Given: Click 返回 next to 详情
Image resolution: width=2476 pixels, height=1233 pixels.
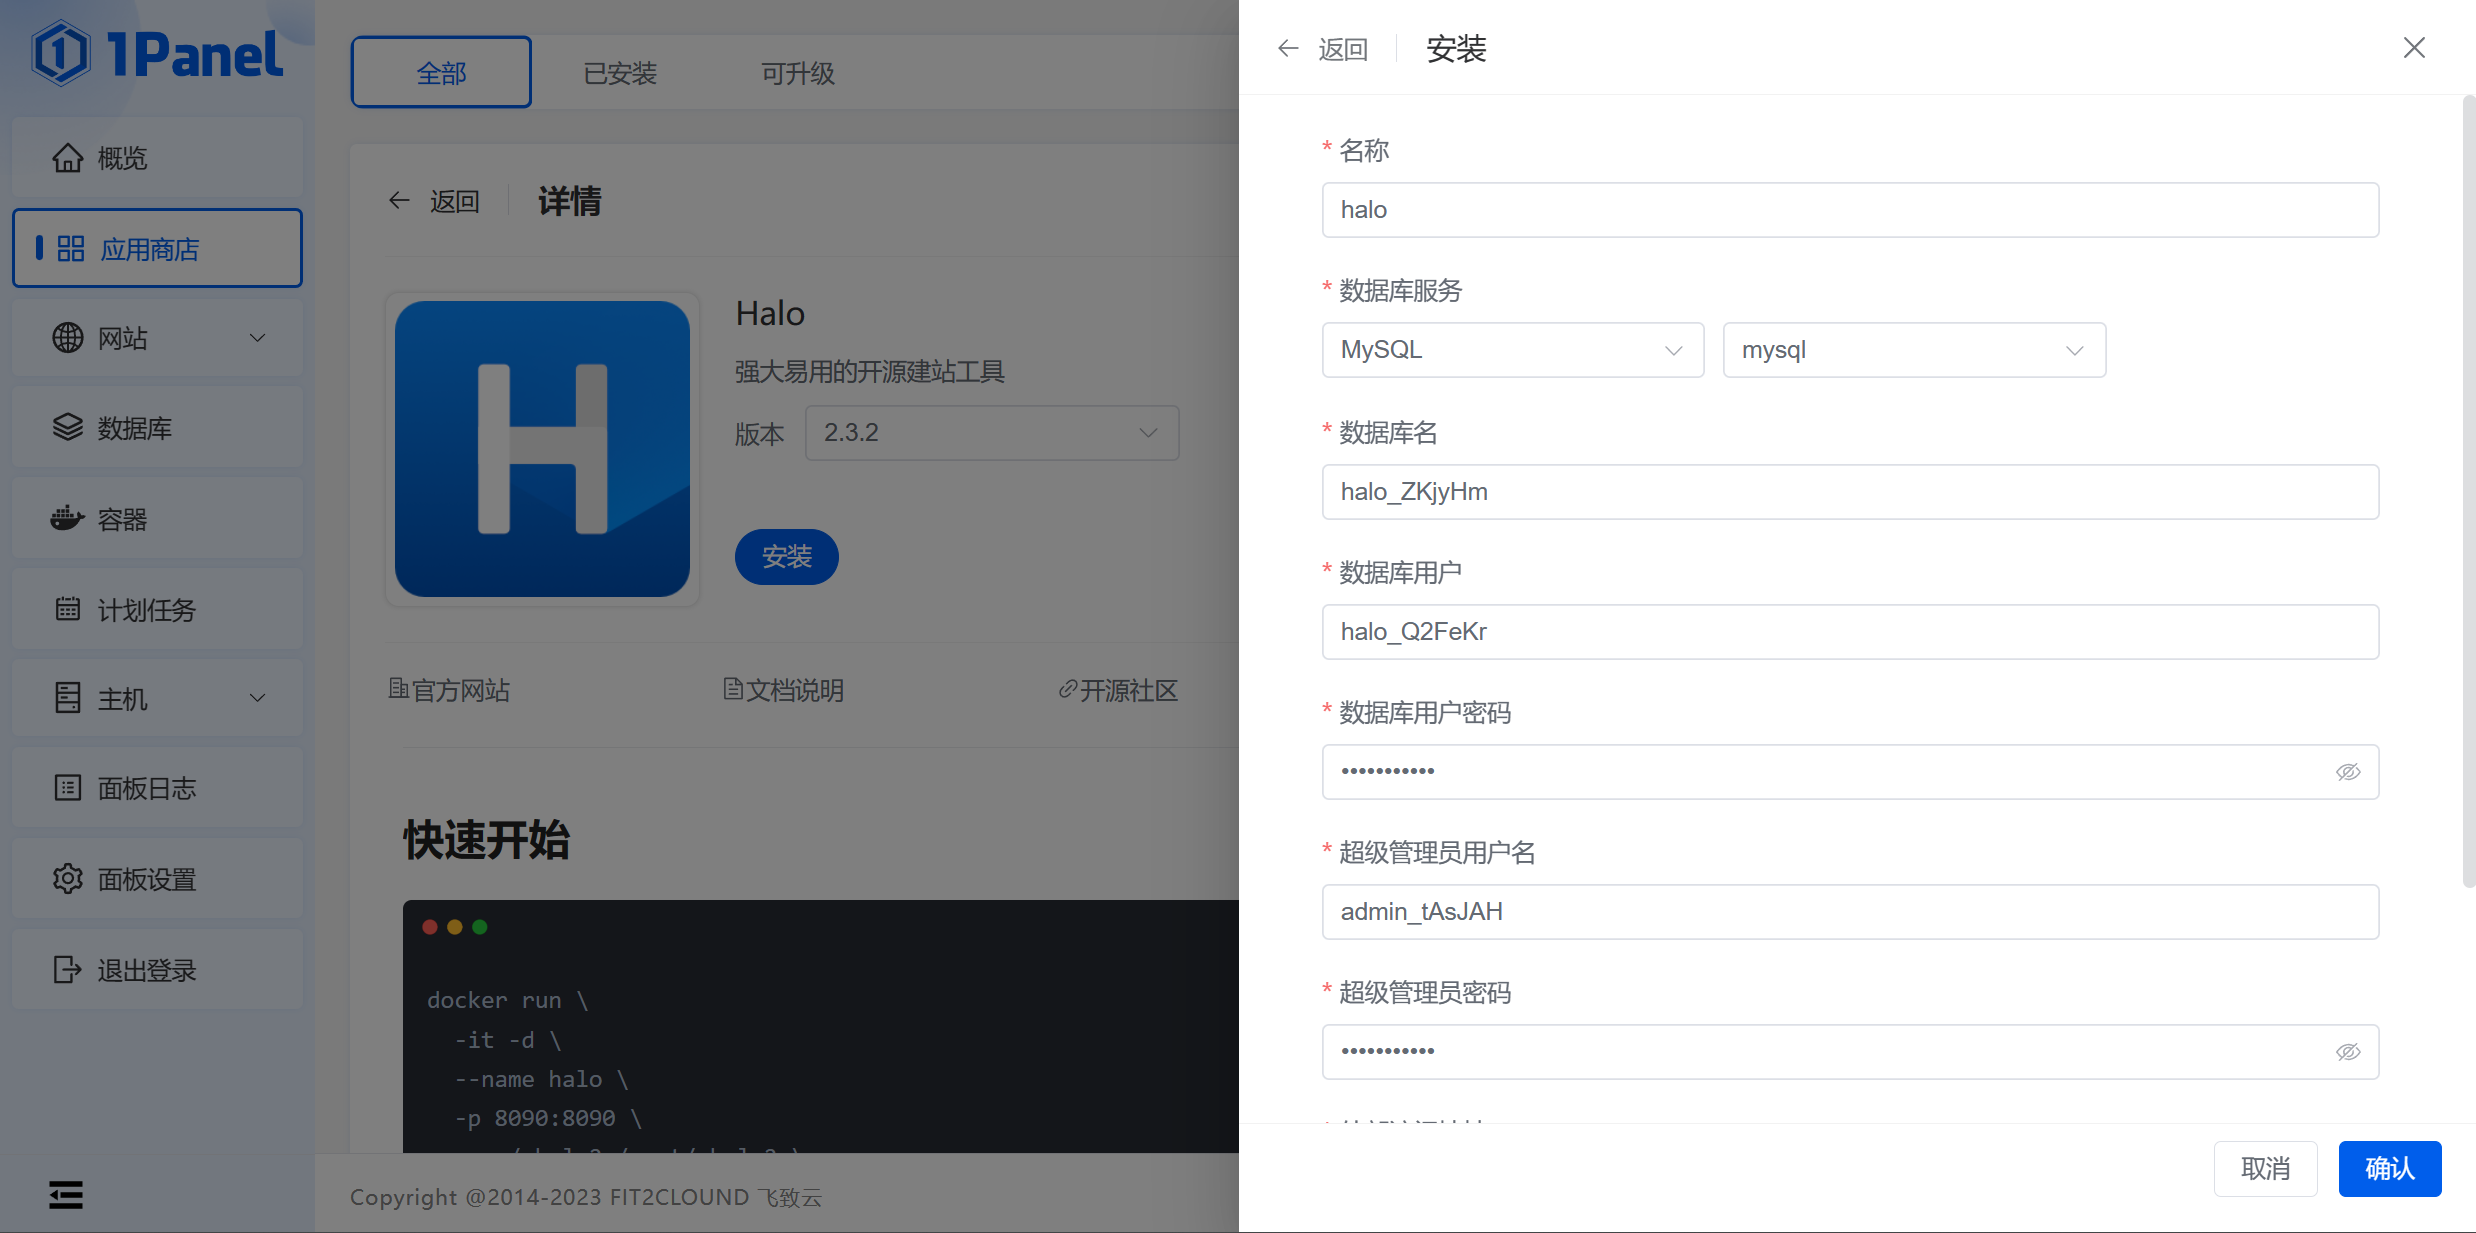Looking at the screenshot, I should (455, 201).
